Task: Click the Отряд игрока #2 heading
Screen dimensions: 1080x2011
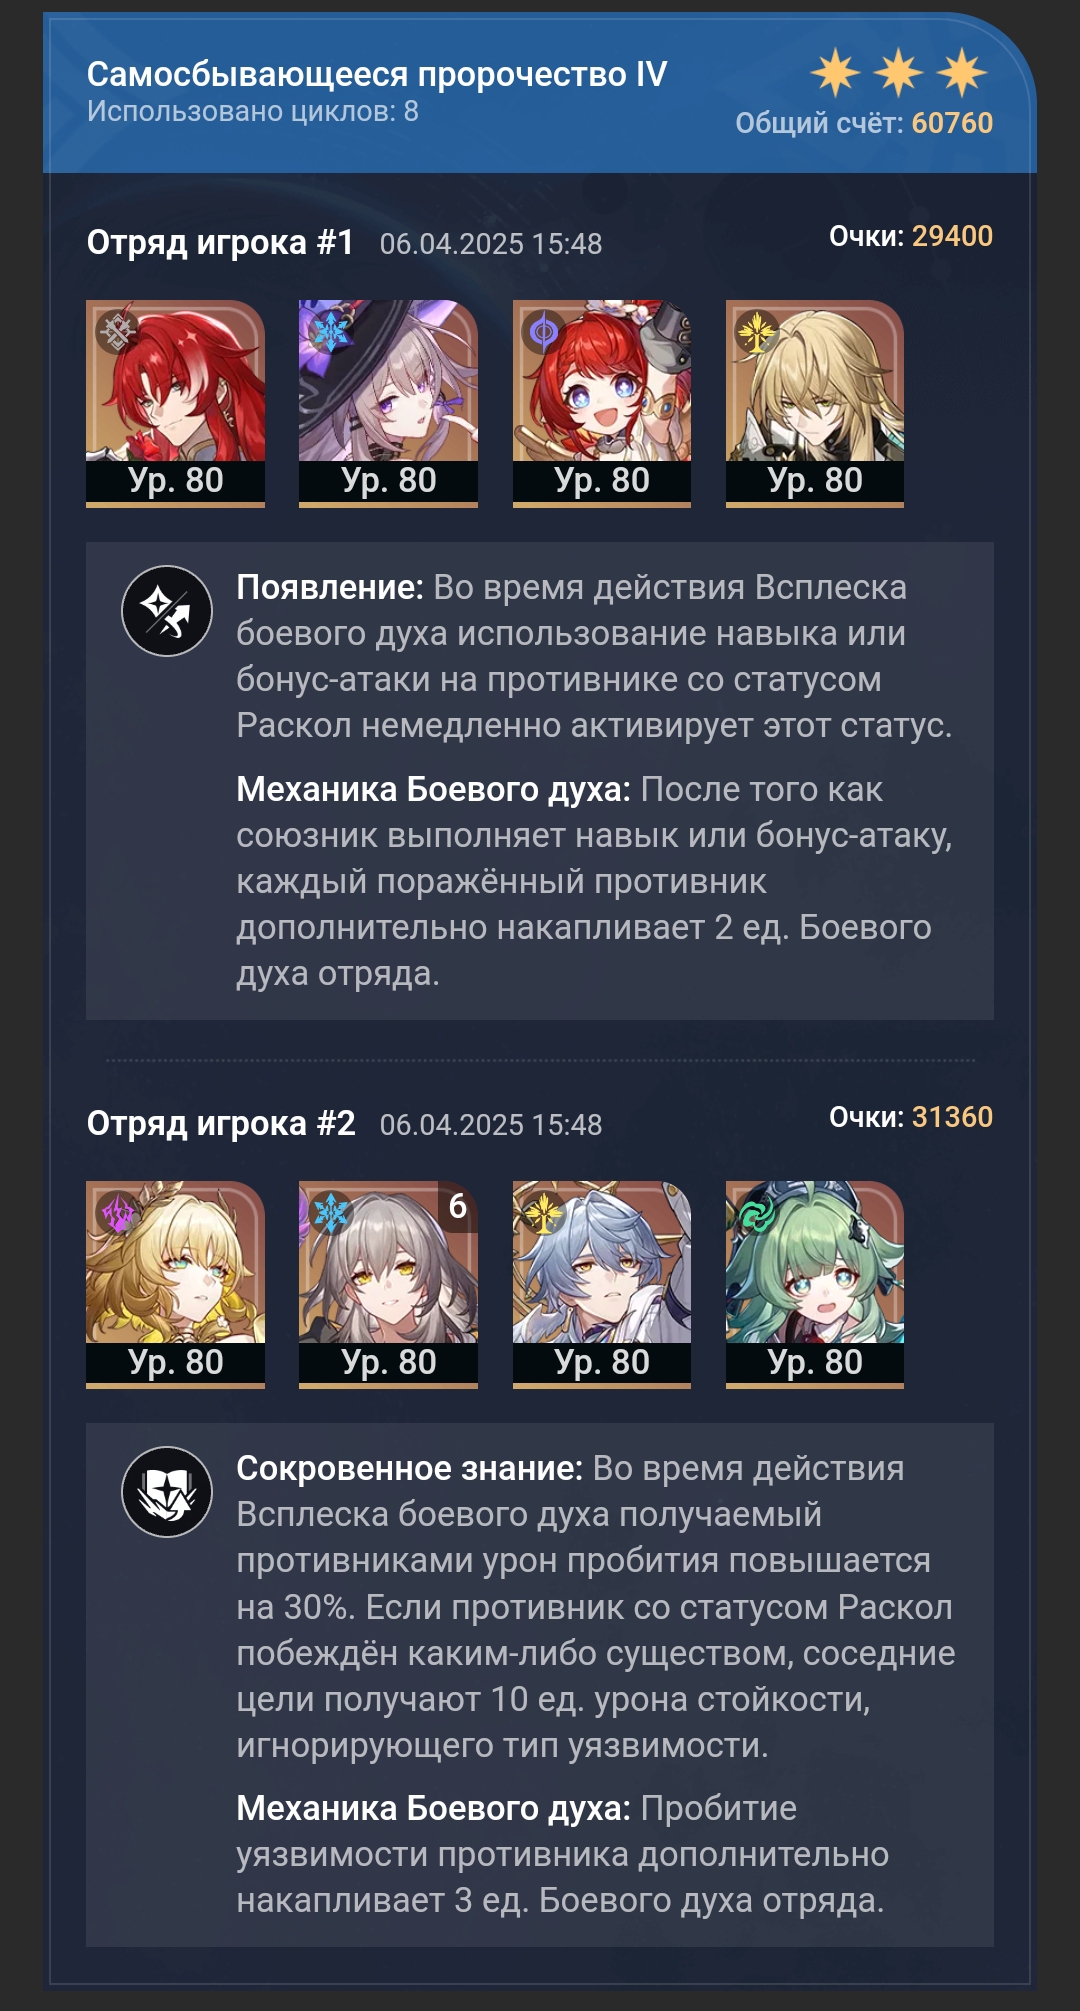Action: pos(221,1124)
